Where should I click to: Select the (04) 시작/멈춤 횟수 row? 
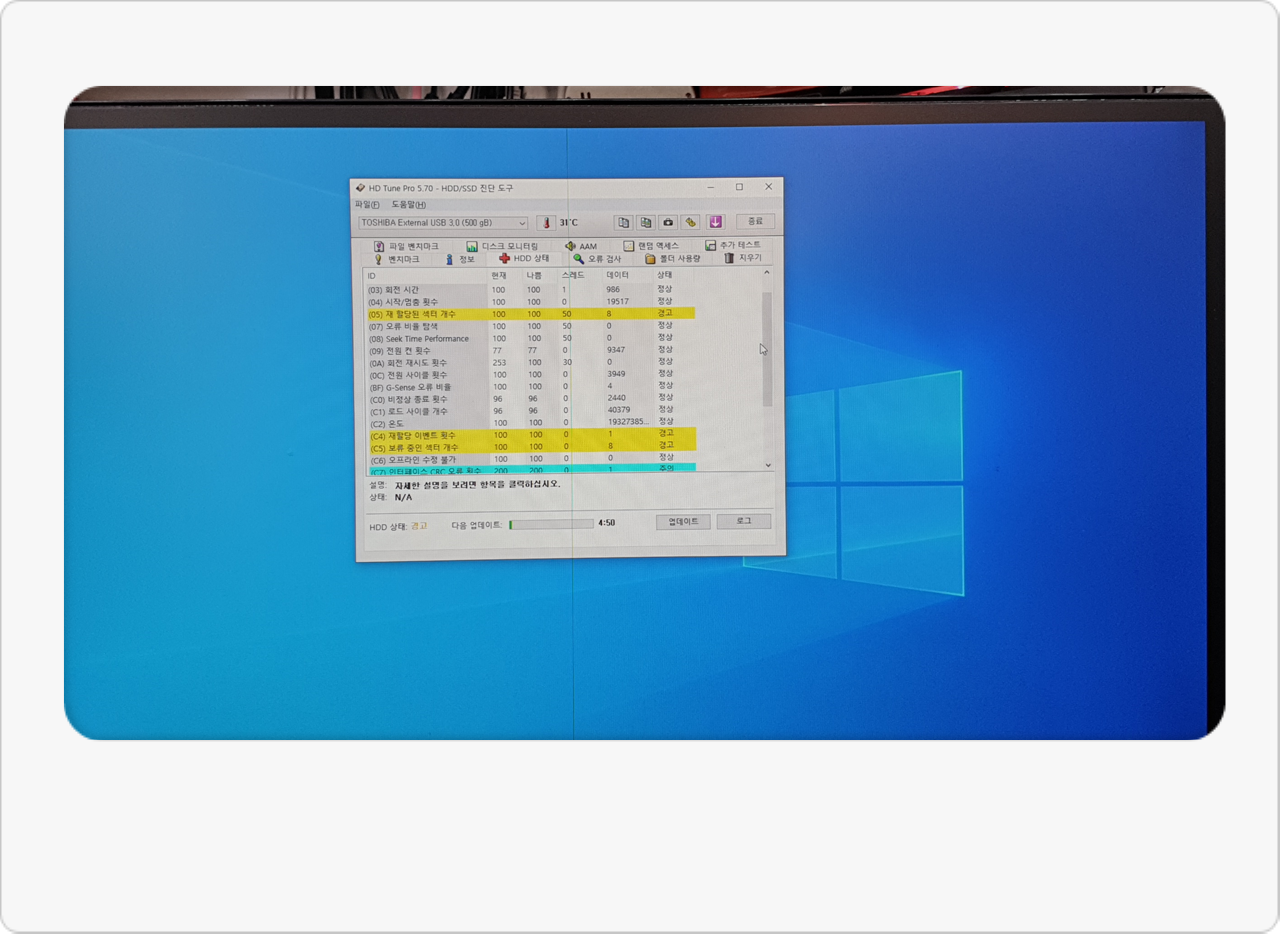pyautogui.click(x=530, y=302)
